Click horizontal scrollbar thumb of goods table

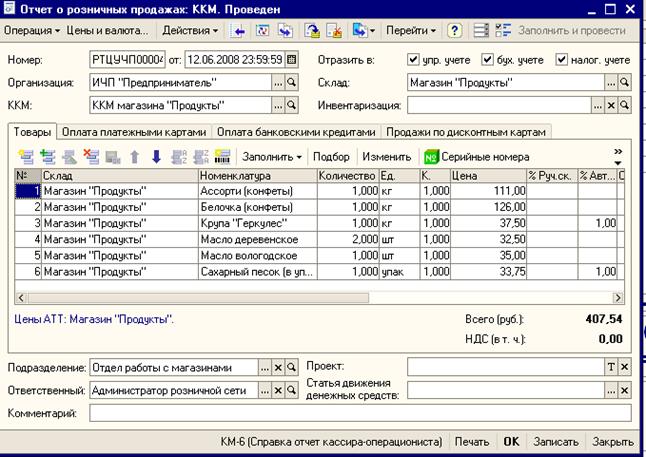198,298
